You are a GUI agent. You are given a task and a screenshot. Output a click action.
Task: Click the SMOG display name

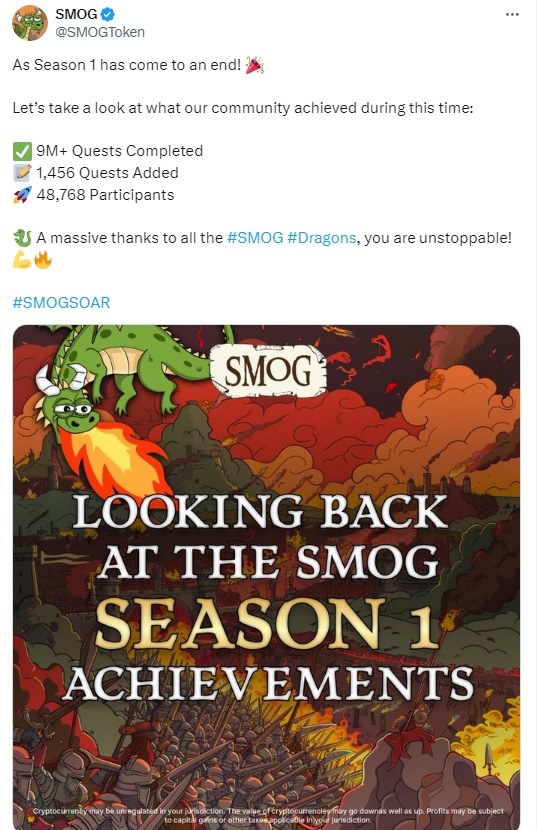point(76,14)
